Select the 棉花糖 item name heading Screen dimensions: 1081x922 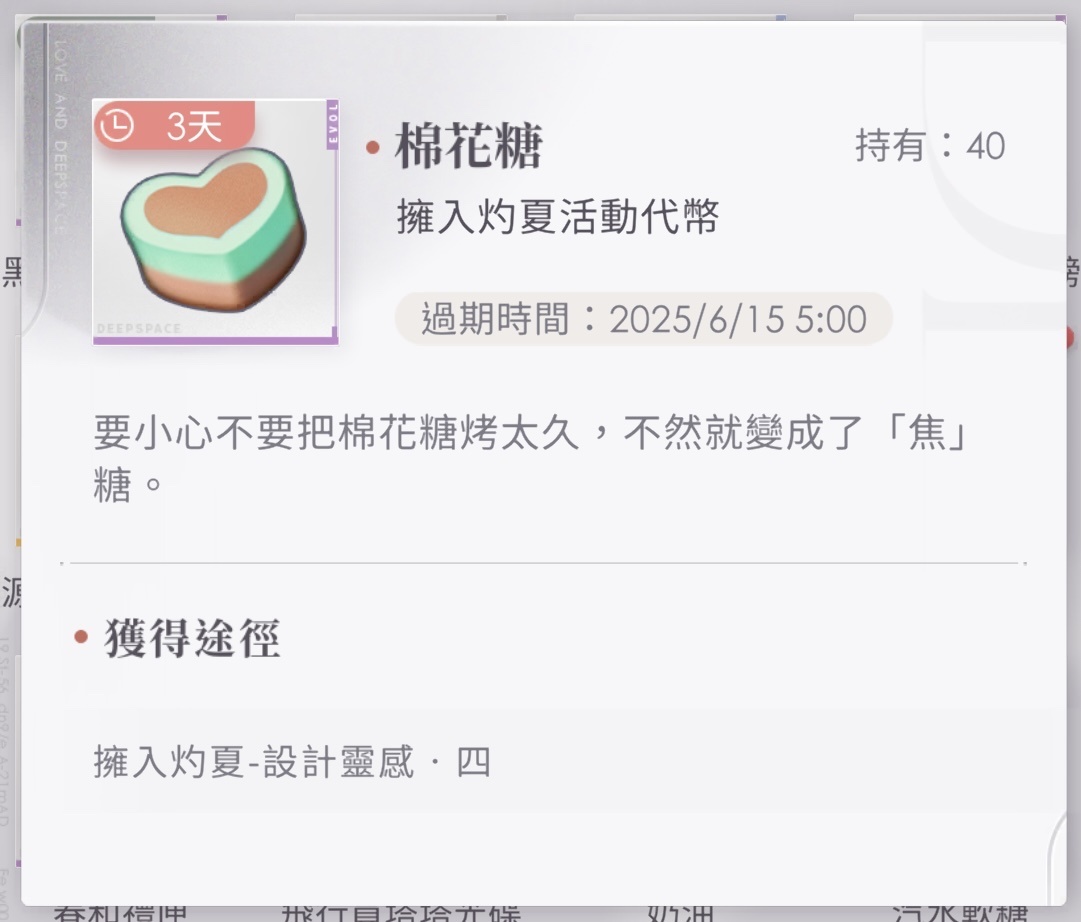click(x=469, y=146)
